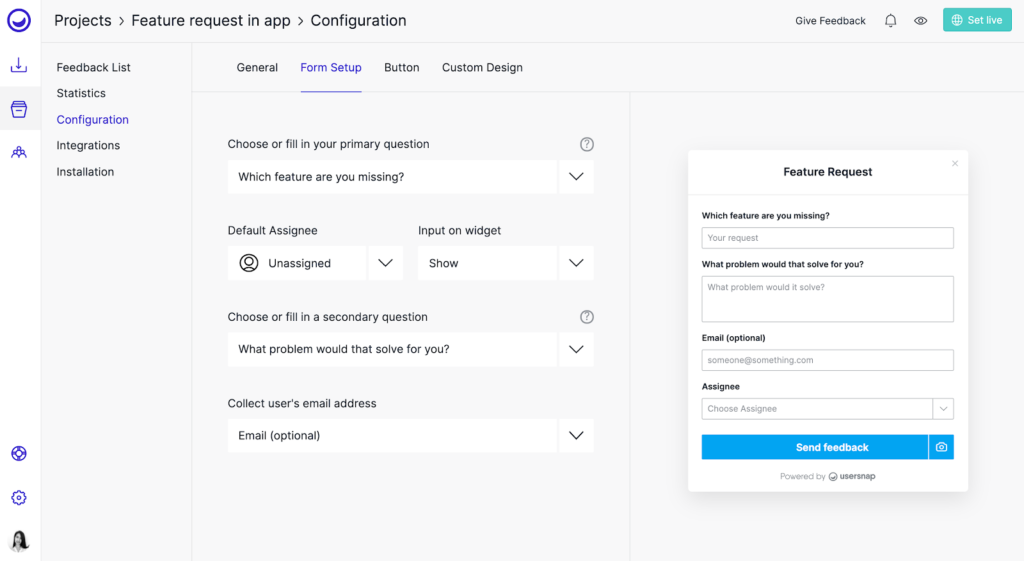Open the Collect user's email address dropdown
Screen dimensions: 1024x561
576,436
